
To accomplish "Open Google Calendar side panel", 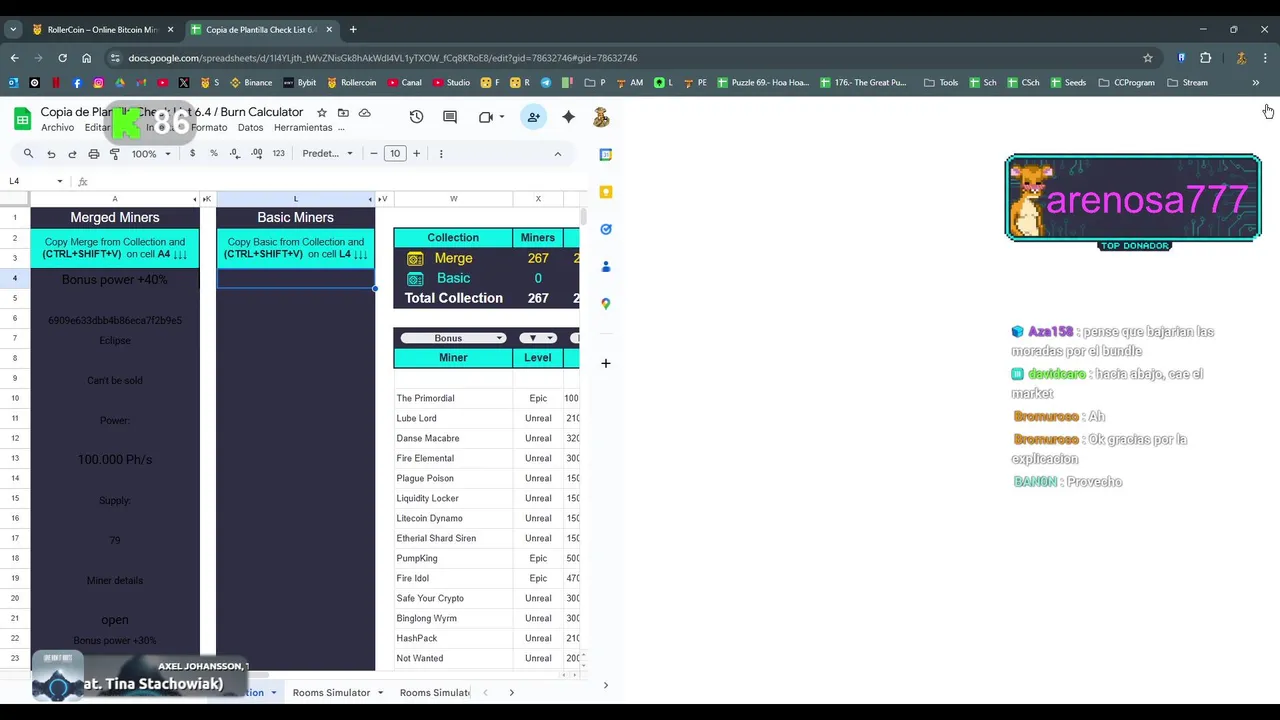I will pos(606,154).
